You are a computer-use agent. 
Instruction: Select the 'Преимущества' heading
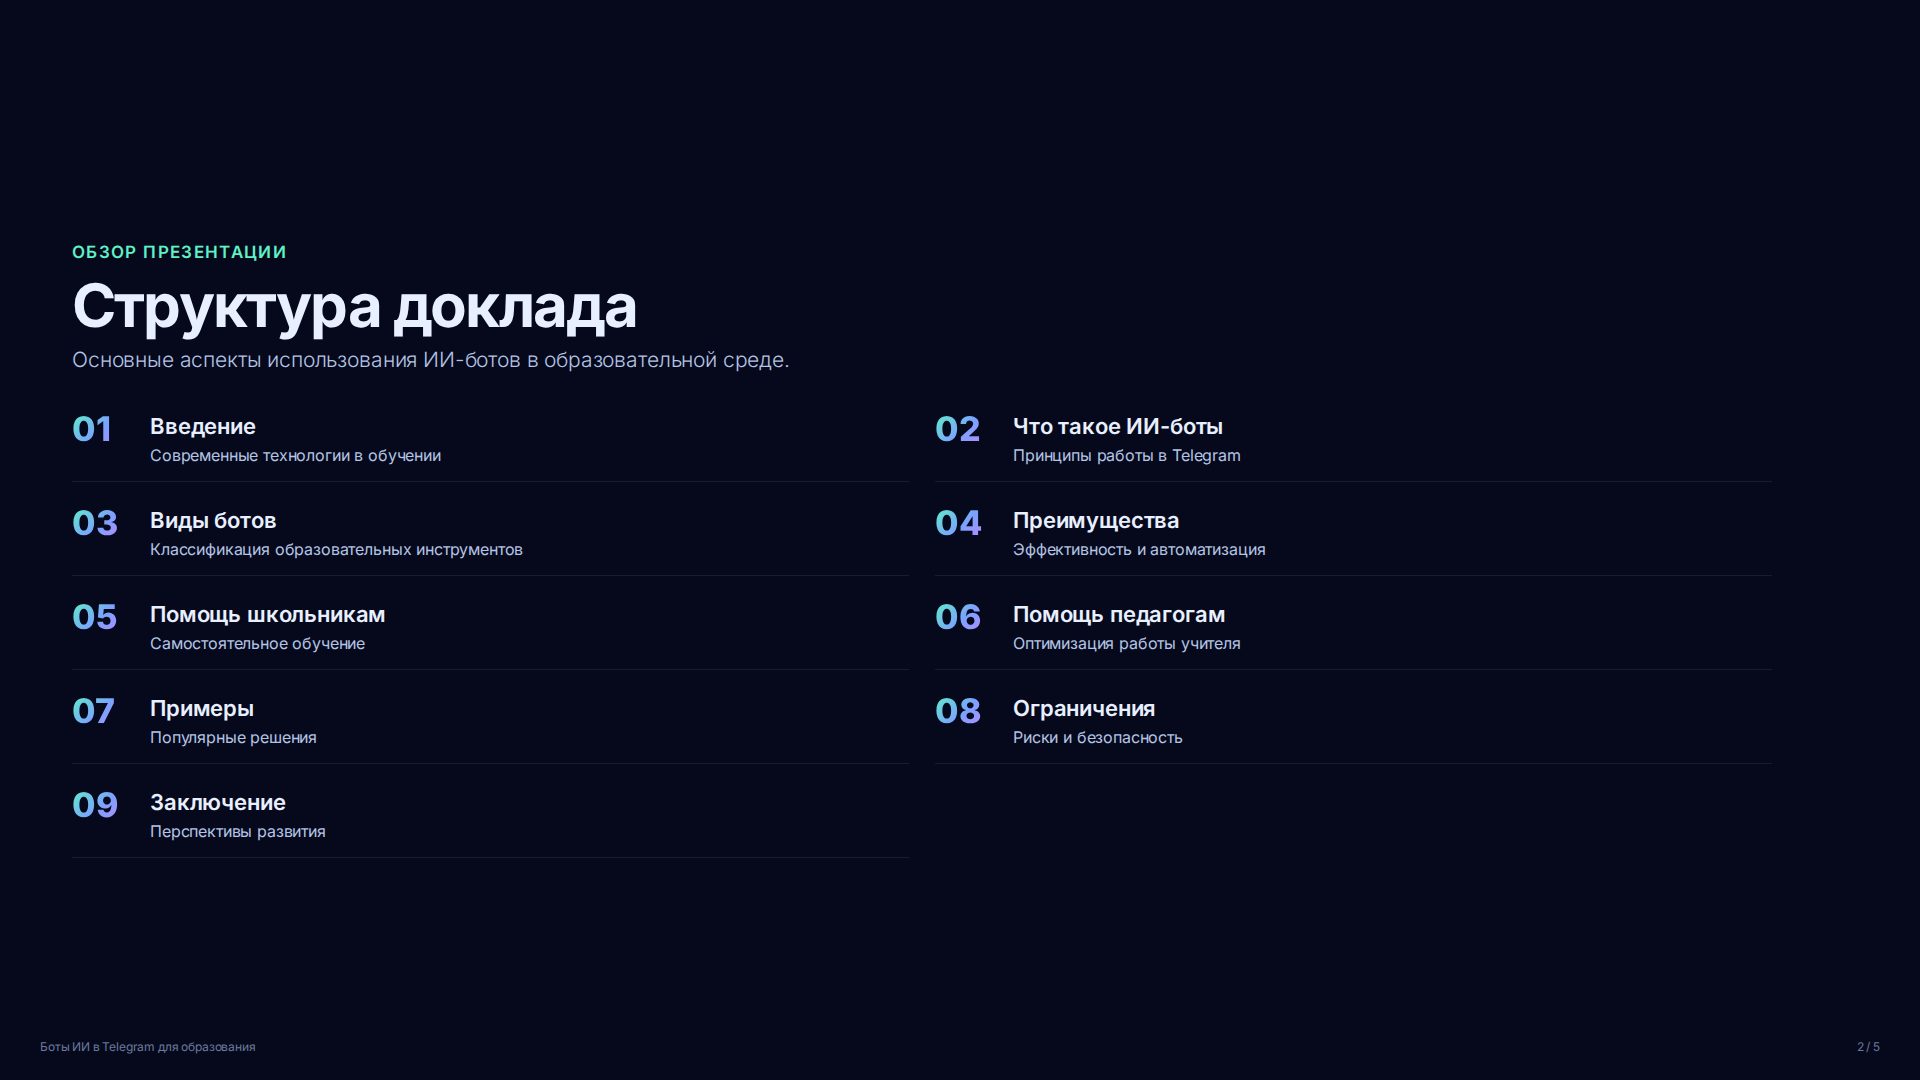click(1096, 521)
